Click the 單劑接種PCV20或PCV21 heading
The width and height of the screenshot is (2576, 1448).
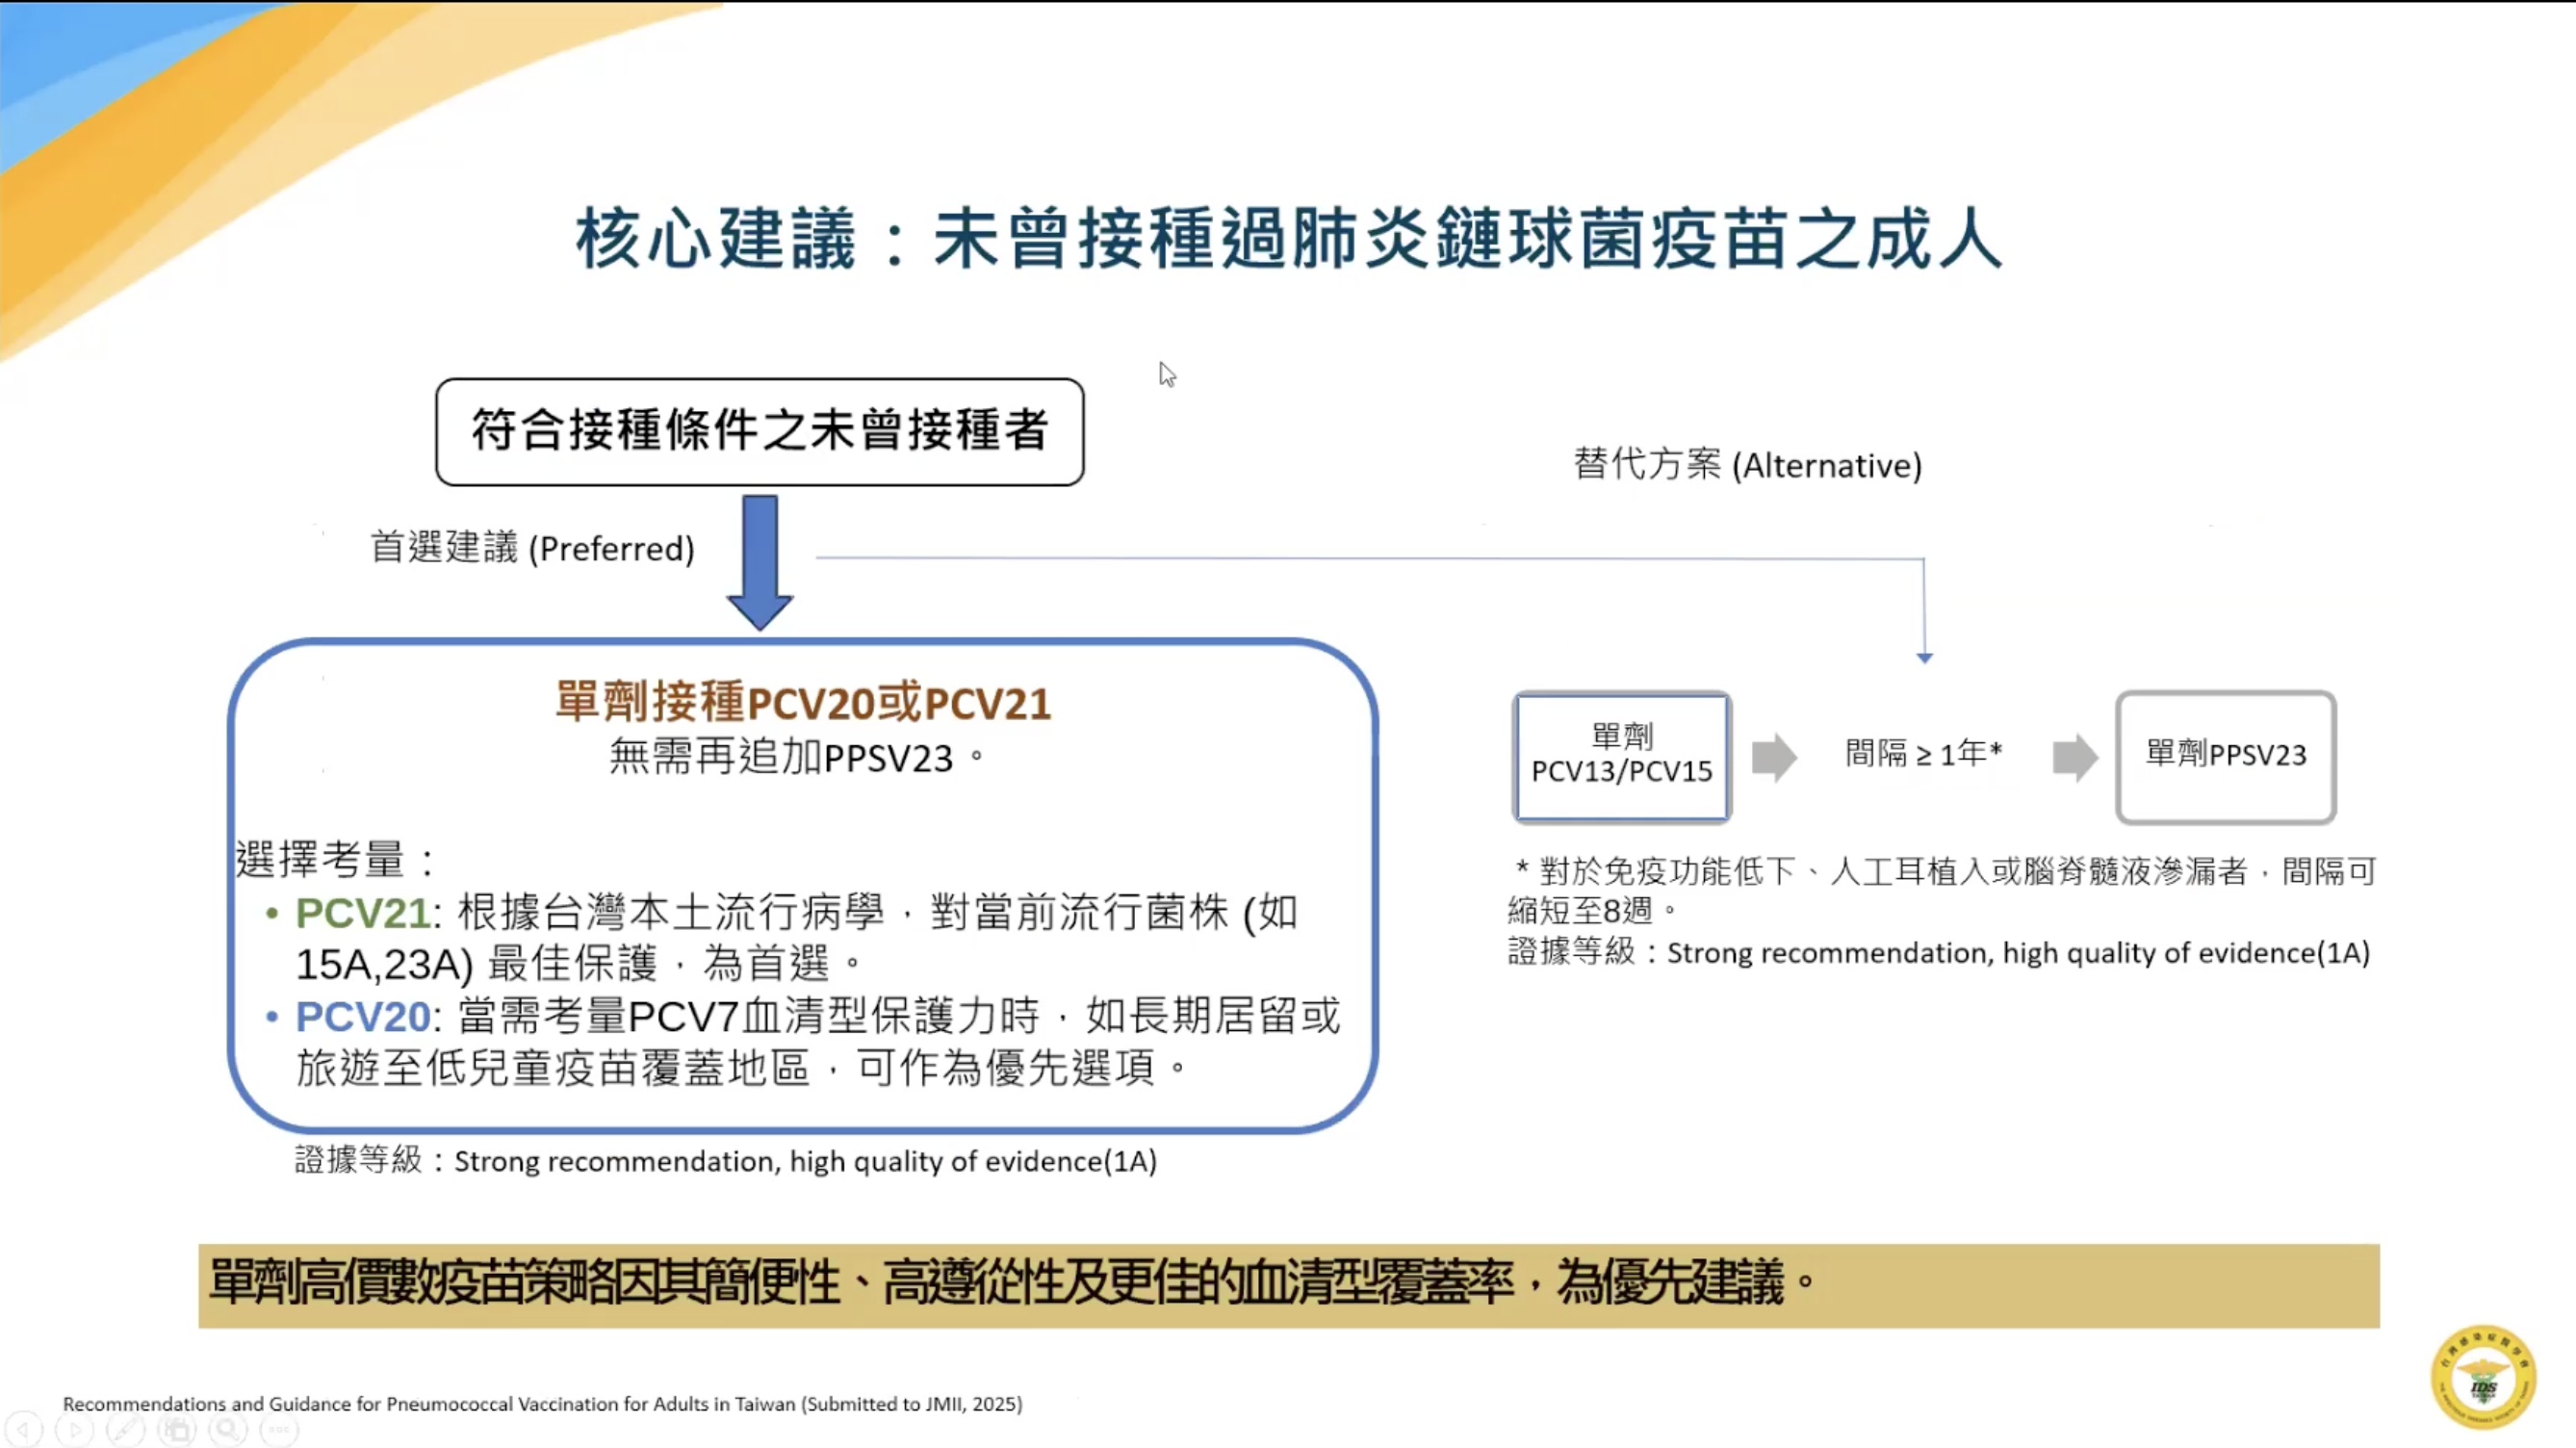(803, 702)
